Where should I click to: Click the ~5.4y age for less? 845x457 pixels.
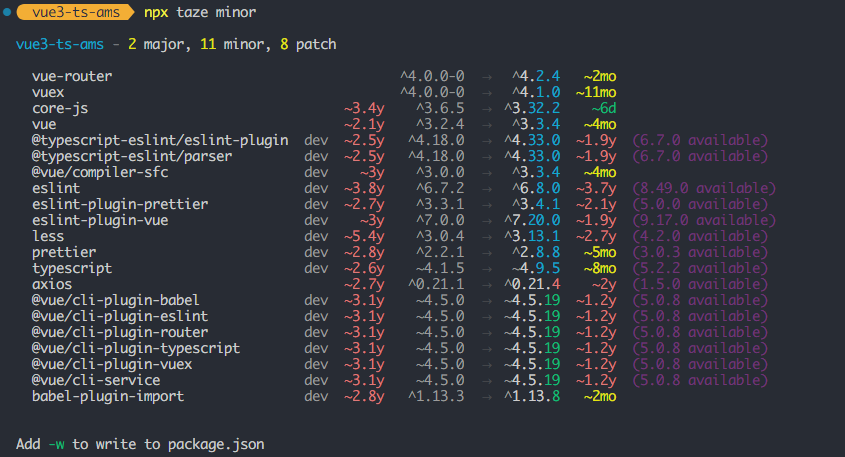[364, 236]
